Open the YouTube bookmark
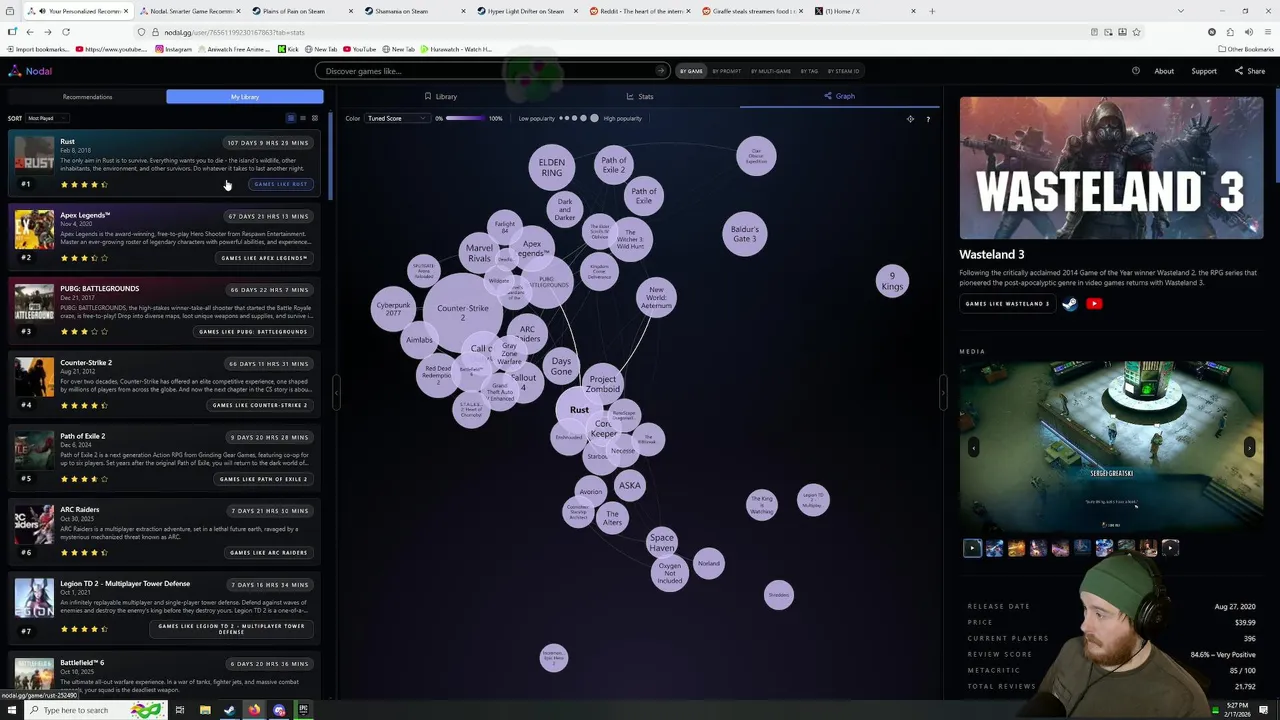 [359, 49]
